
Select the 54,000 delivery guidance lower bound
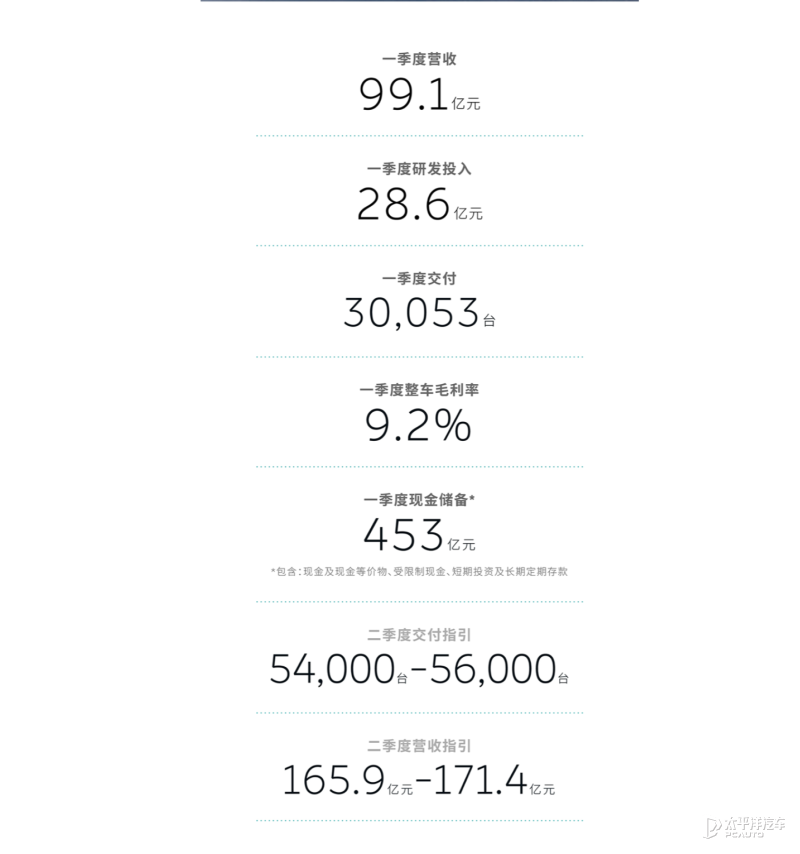[332, 670]
